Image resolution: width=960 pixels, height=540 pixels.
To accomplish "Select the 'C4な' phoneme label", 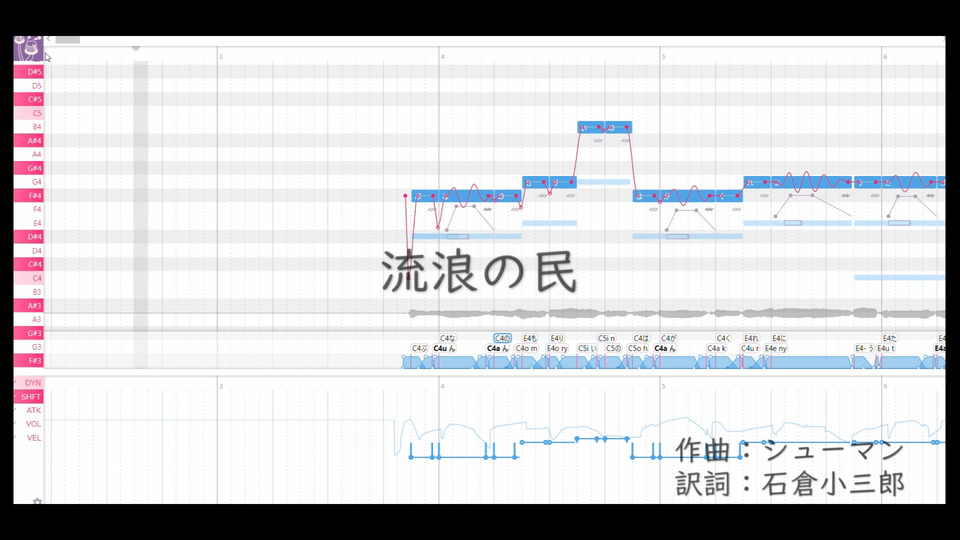I will [448, 338].
